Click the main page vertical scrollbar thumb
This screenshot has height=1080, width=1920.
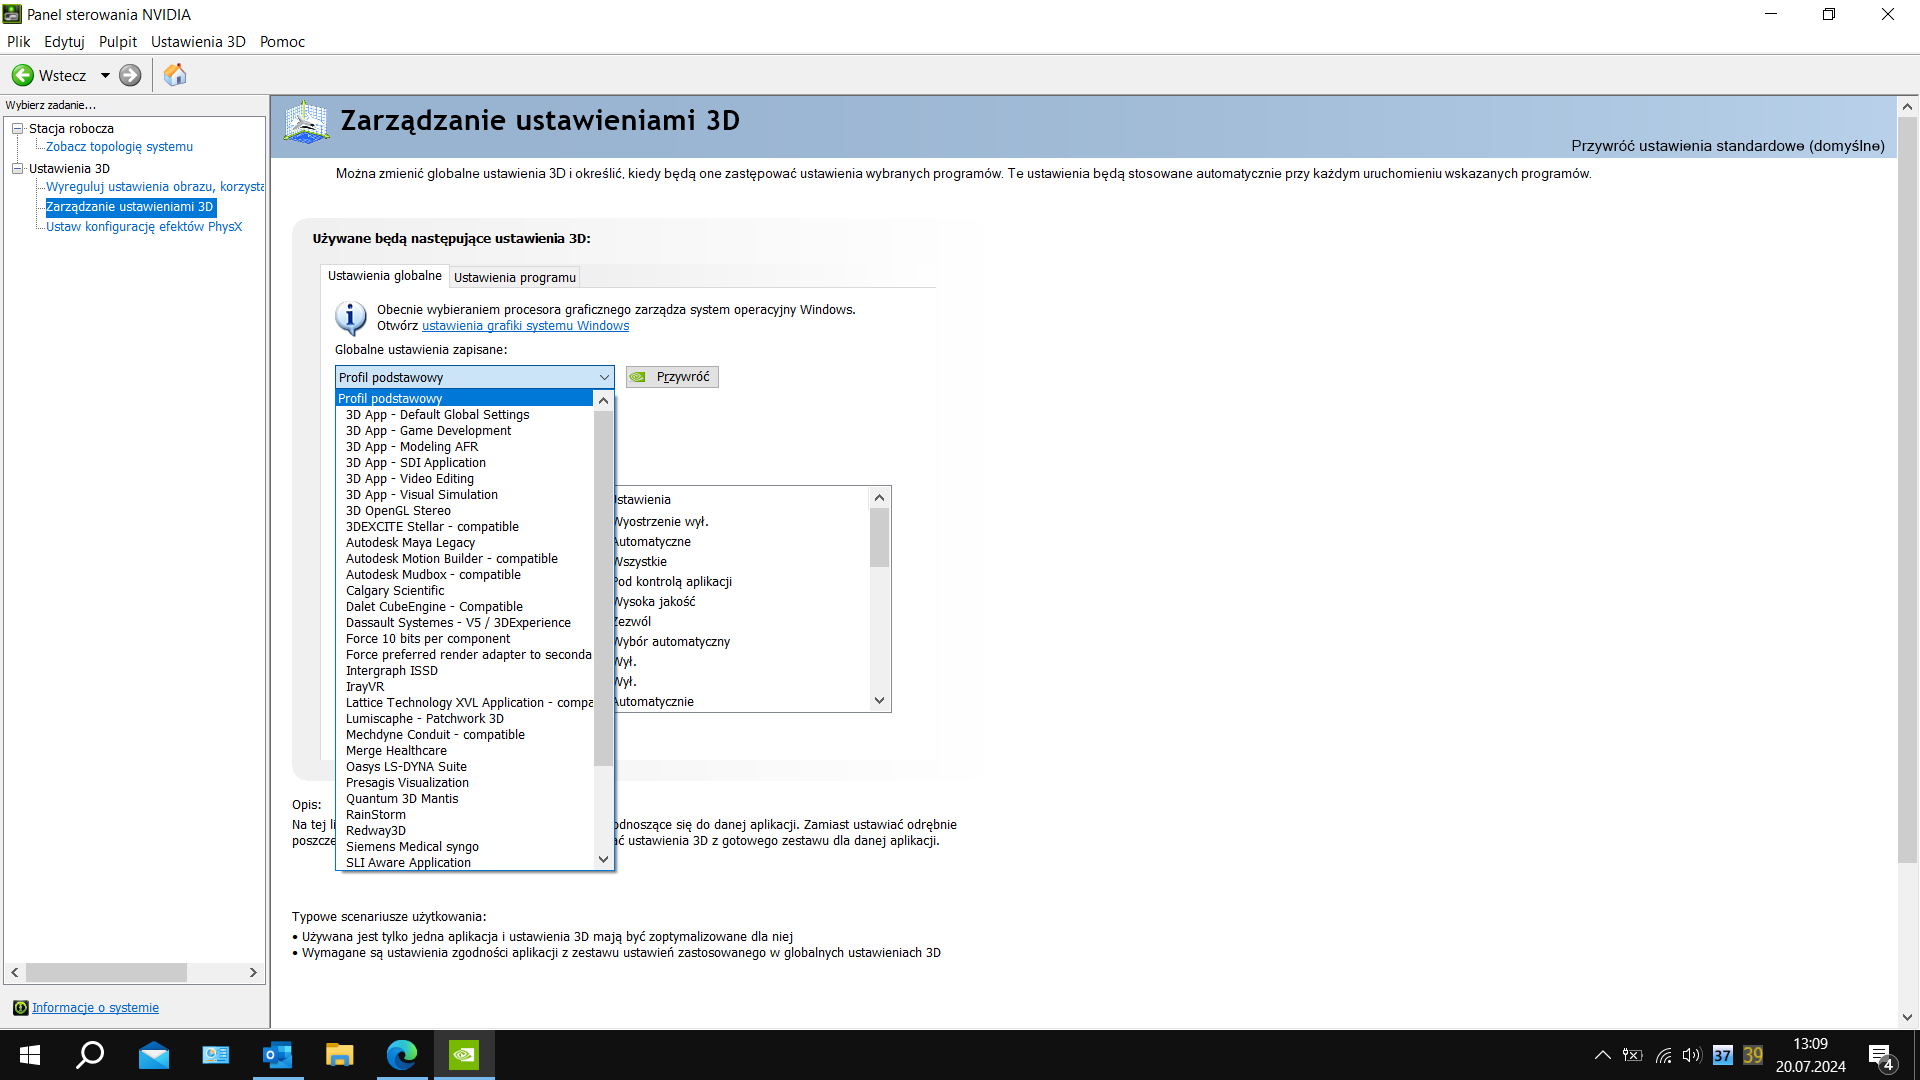(1907, 490)
